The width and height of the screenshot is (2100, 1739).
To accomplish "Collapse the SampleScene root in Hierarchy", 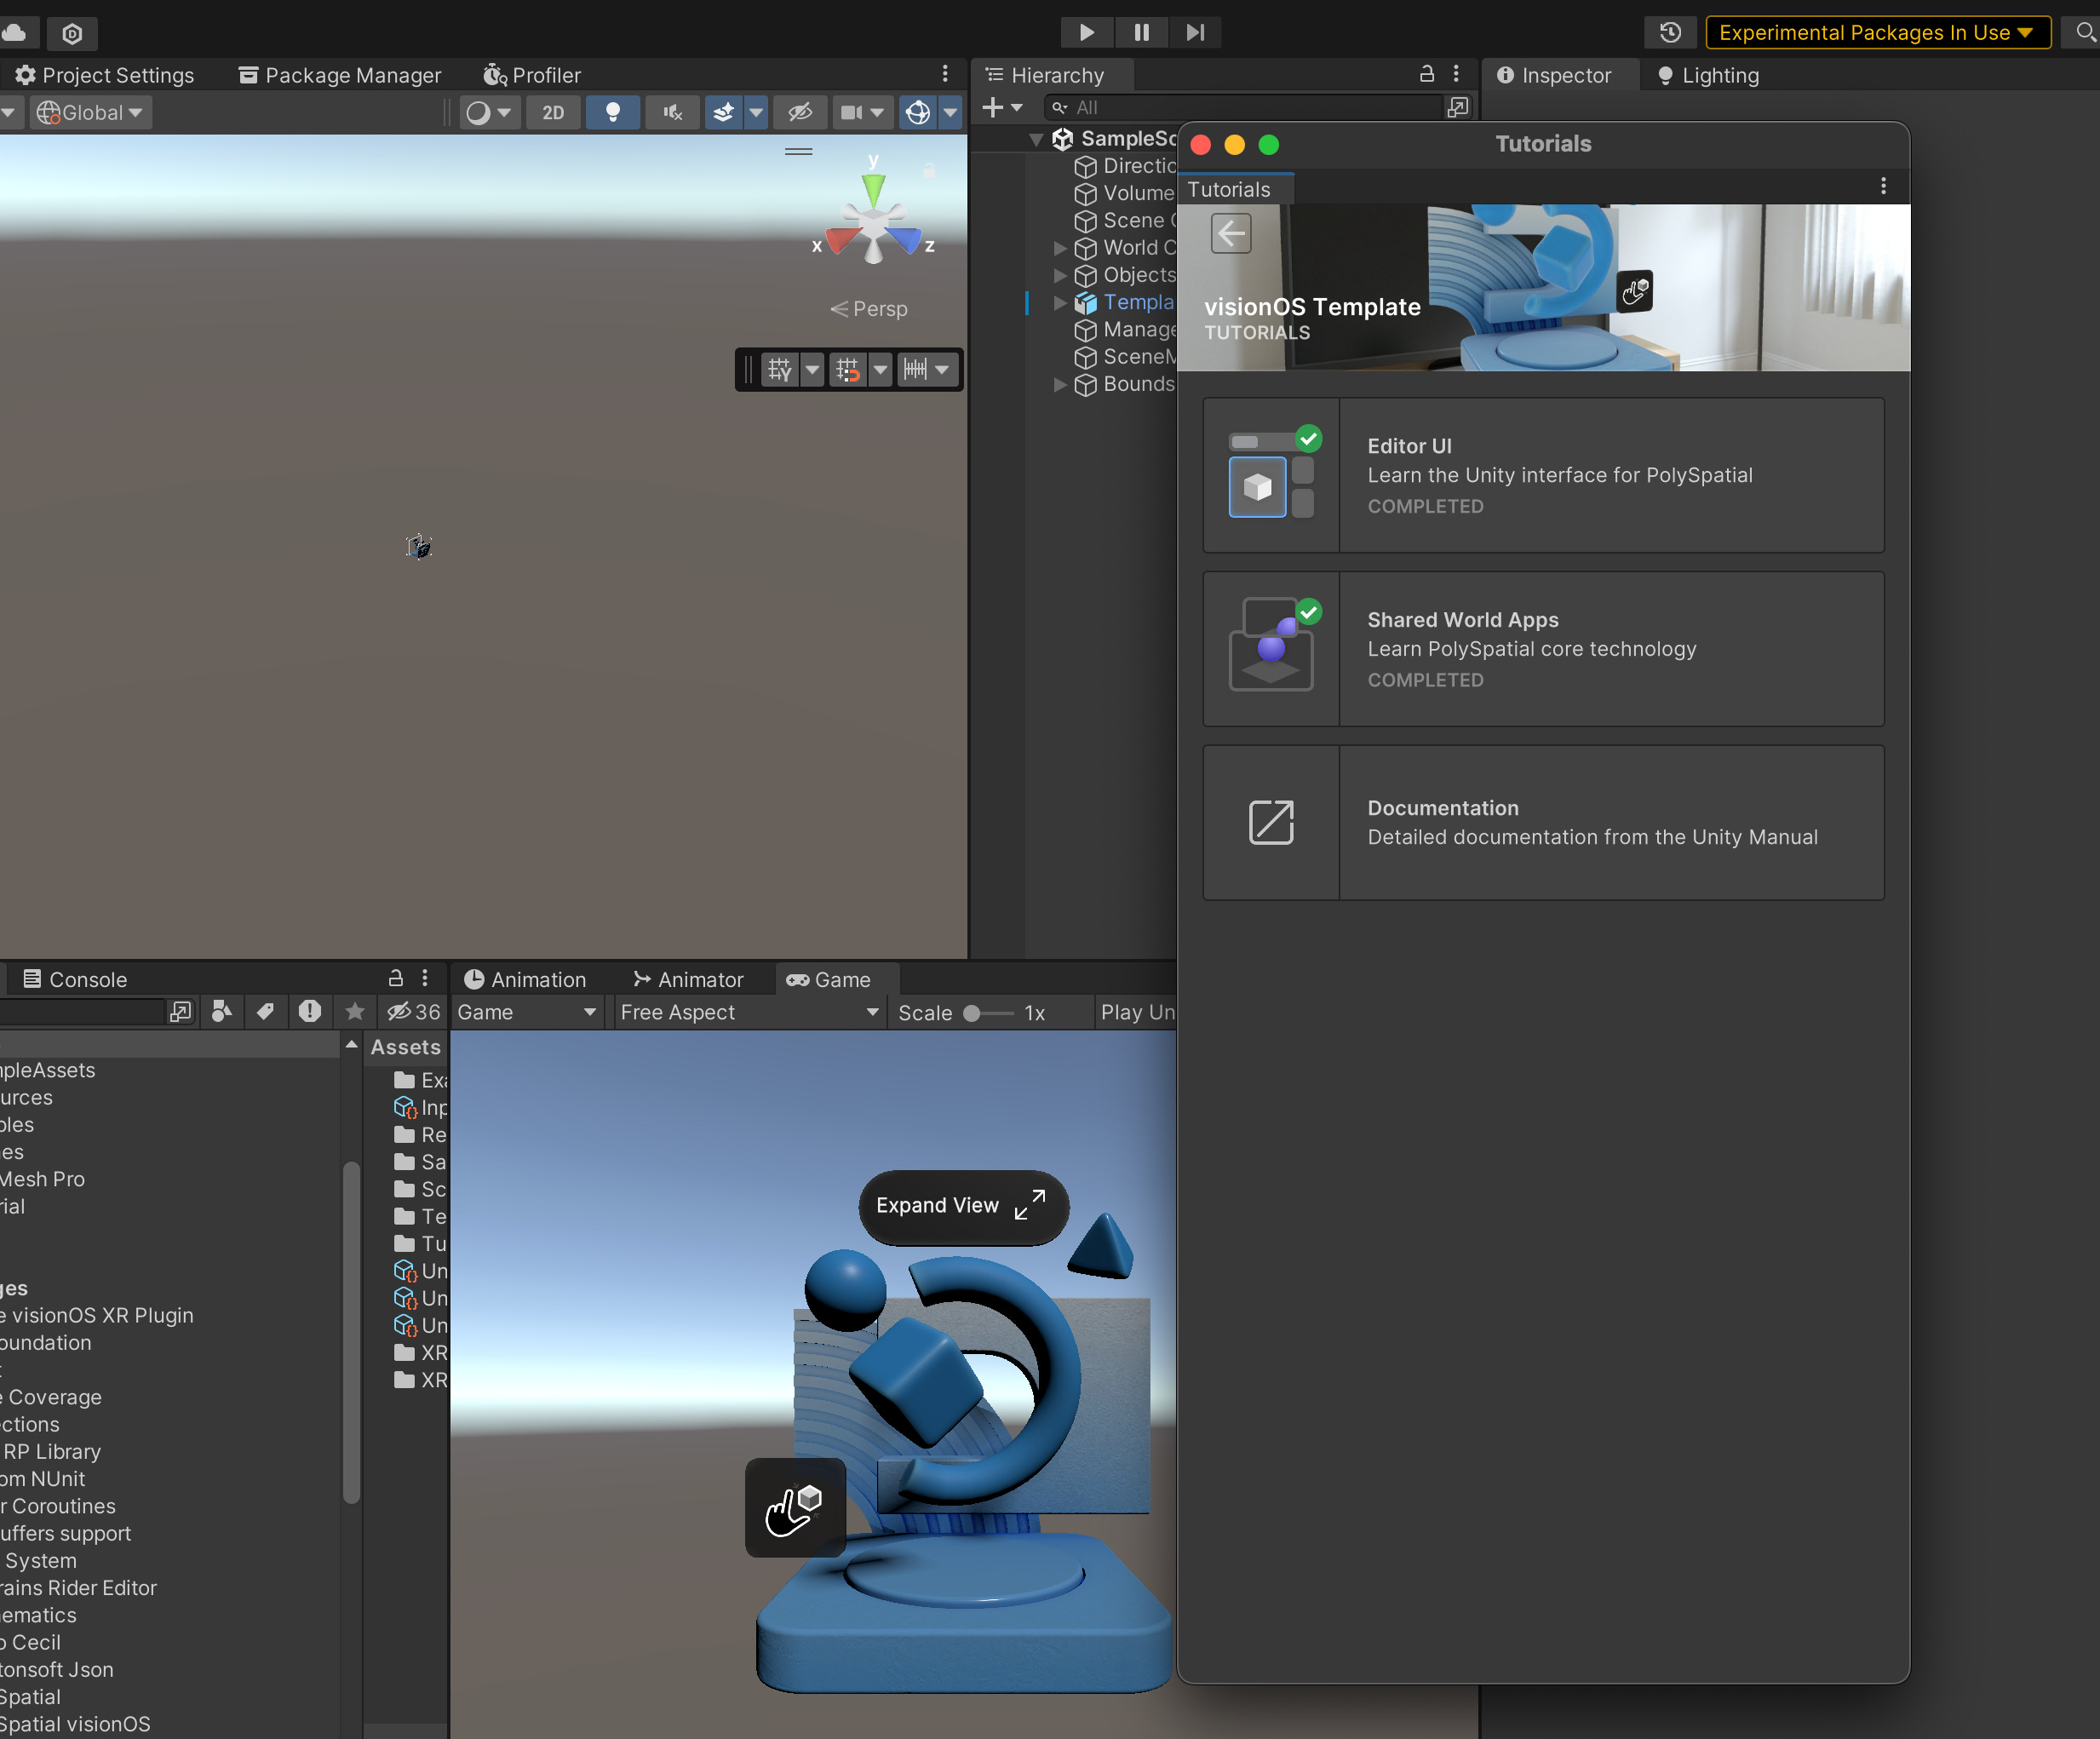I will pyautogui.click(x=1036, y=139).
